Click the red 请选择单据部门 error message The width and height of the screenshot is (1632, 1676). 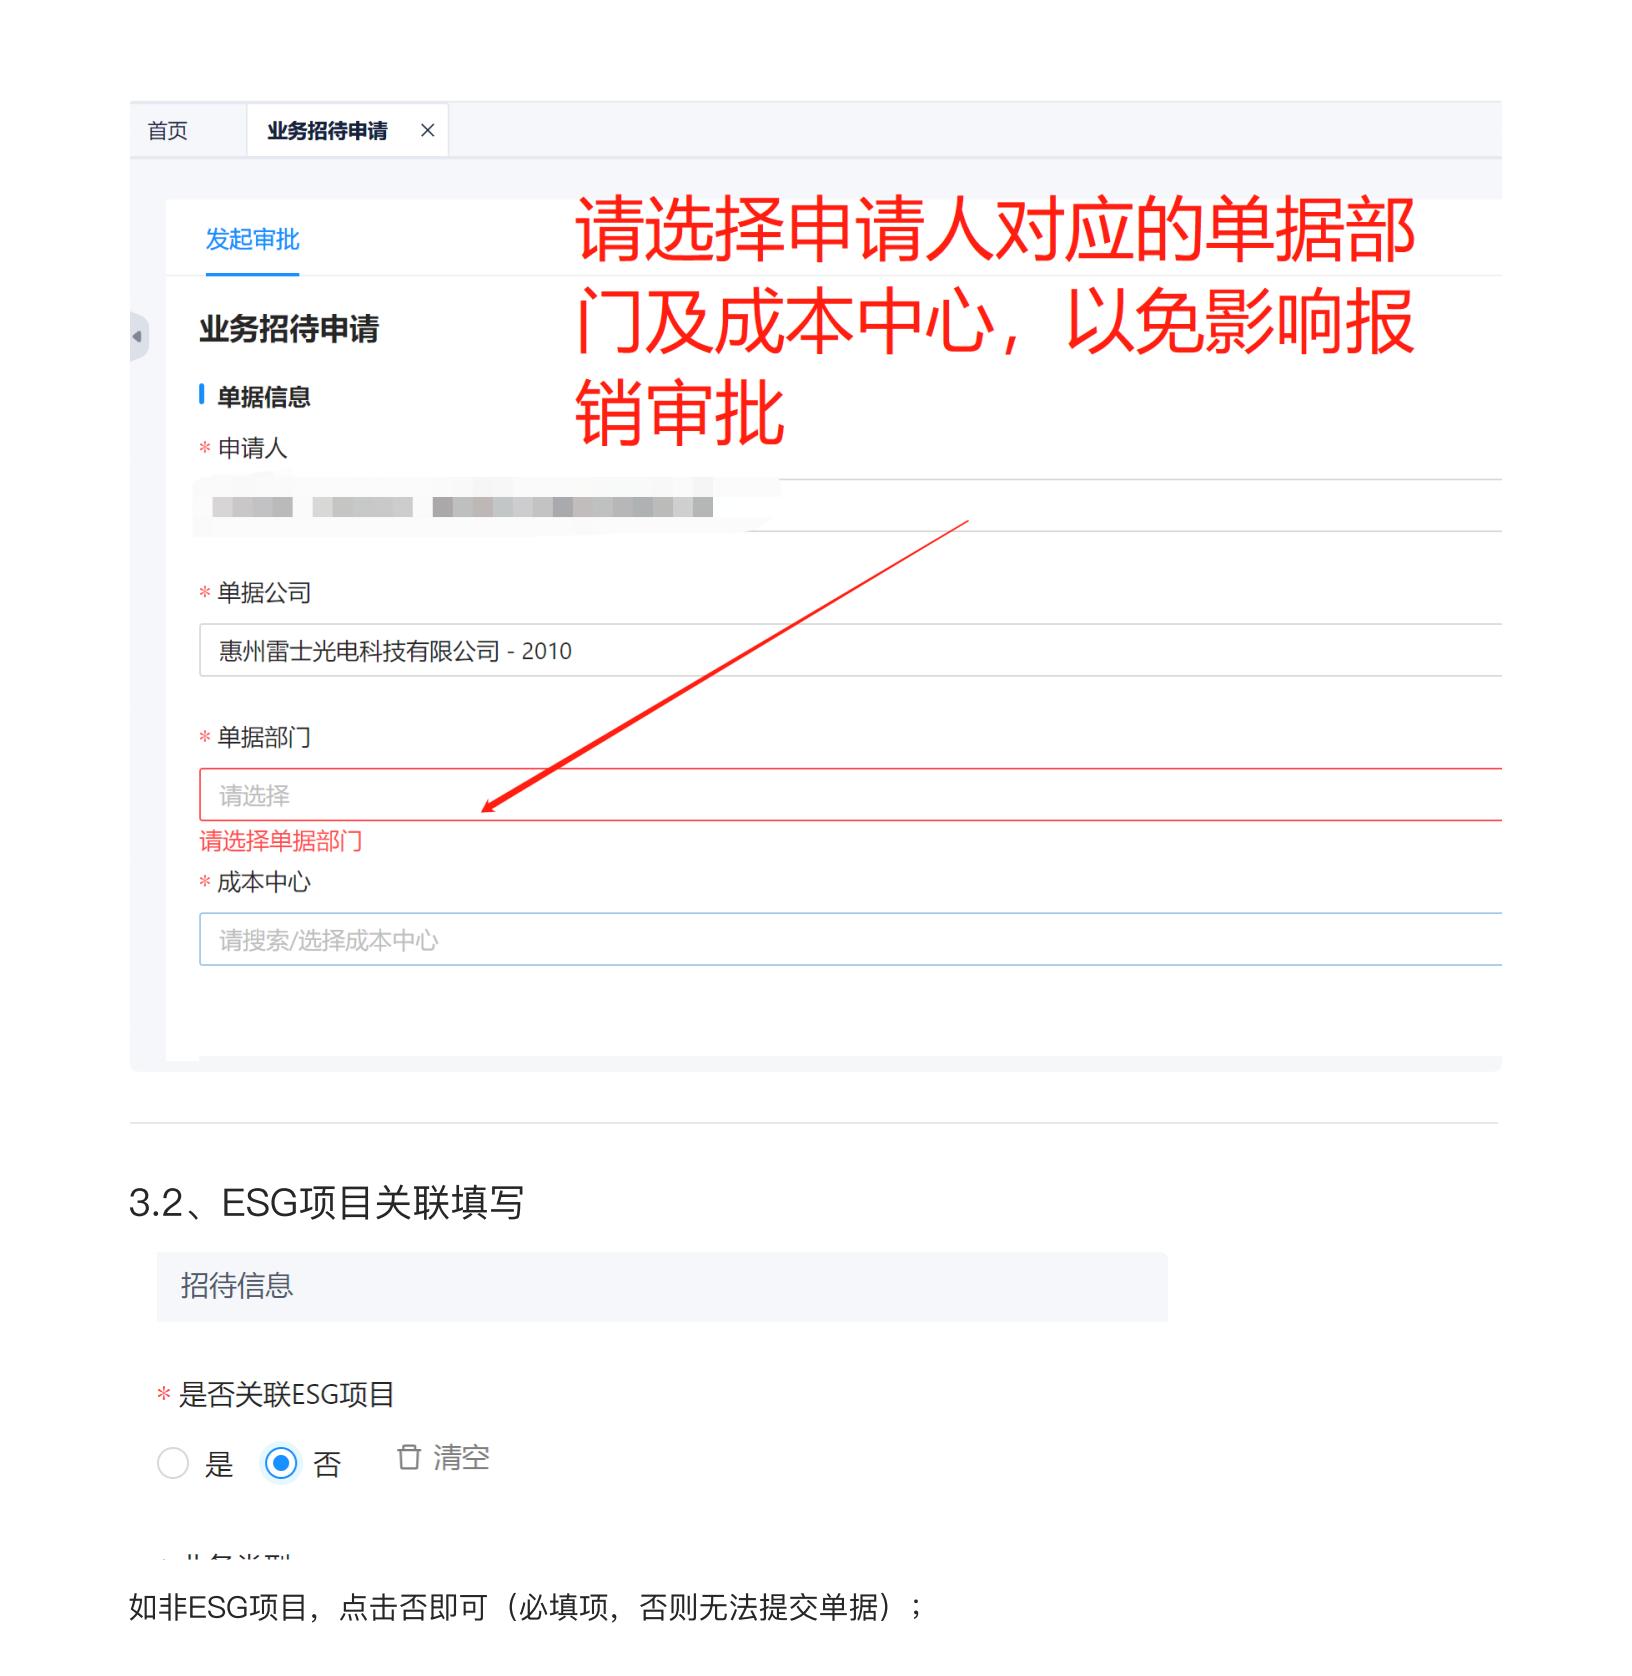coord(281,841)
